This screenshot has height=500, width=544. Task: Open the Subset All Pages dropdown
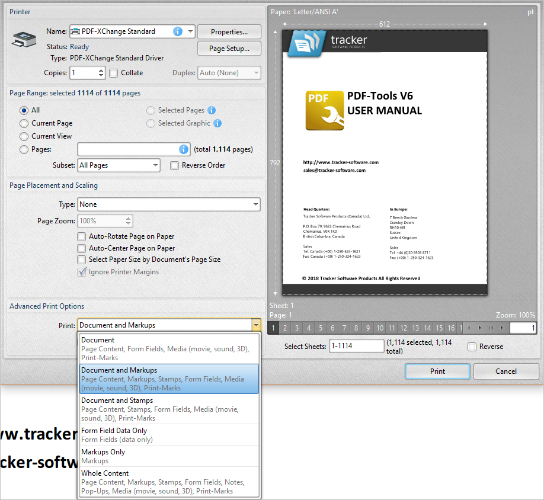[155, 166]
